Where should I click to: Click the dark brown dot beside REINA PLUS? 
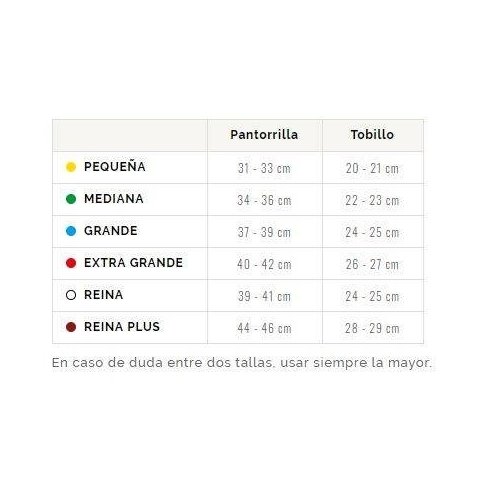(x=71, y=327)
